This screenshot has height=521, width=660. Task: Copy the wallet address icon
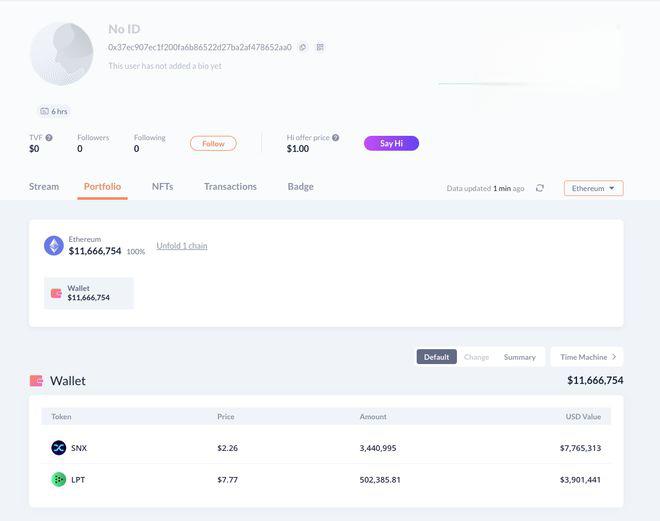(x=303, y=47)
